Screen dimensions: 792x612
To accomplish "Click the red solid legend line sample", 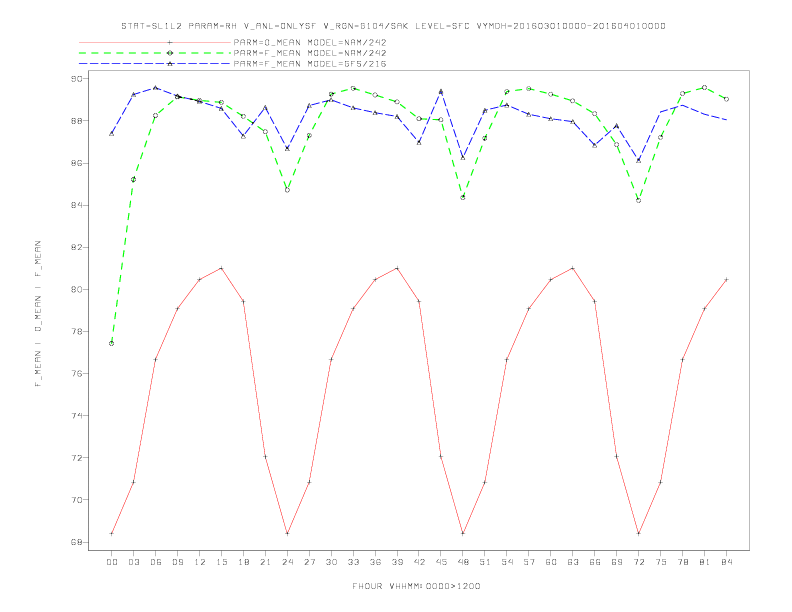I will [155, 42].
